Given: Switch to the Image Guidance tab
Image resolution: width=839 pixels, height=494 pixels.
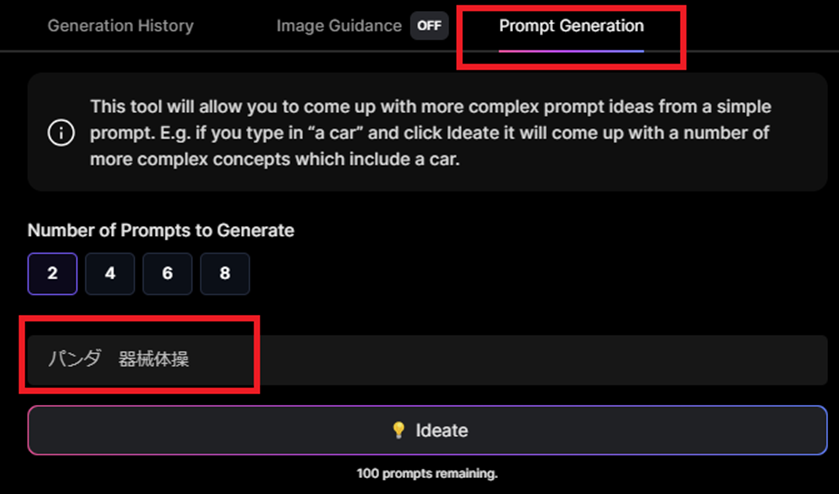Looking at the screenshot, I should [x=339, y=26].
